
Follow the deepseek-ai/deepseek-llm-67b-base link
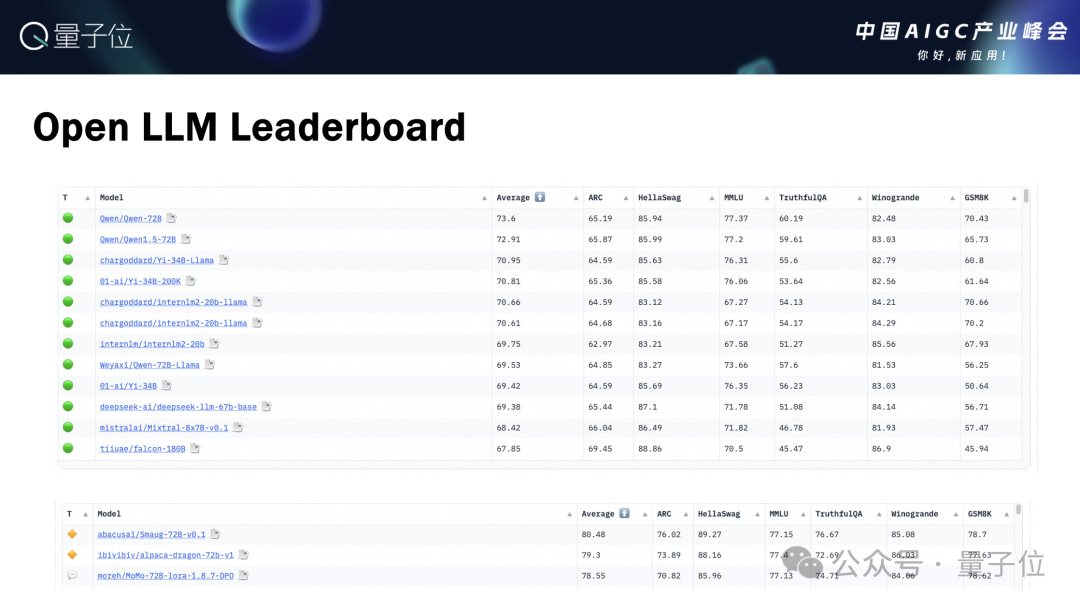point(178,407)
